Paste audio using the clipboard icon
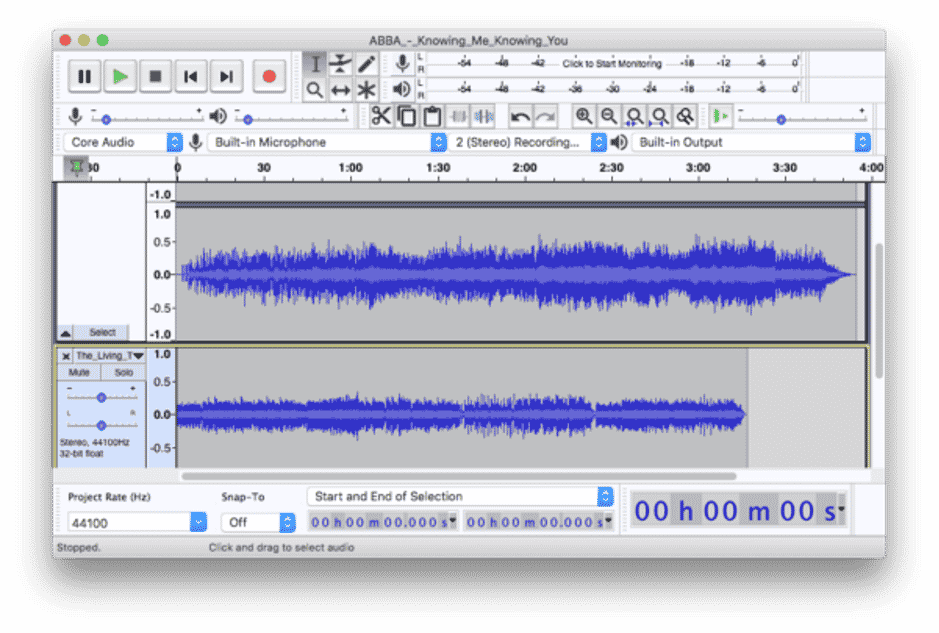This screenshot has width=939, height=633. click(x=431, y=116)
